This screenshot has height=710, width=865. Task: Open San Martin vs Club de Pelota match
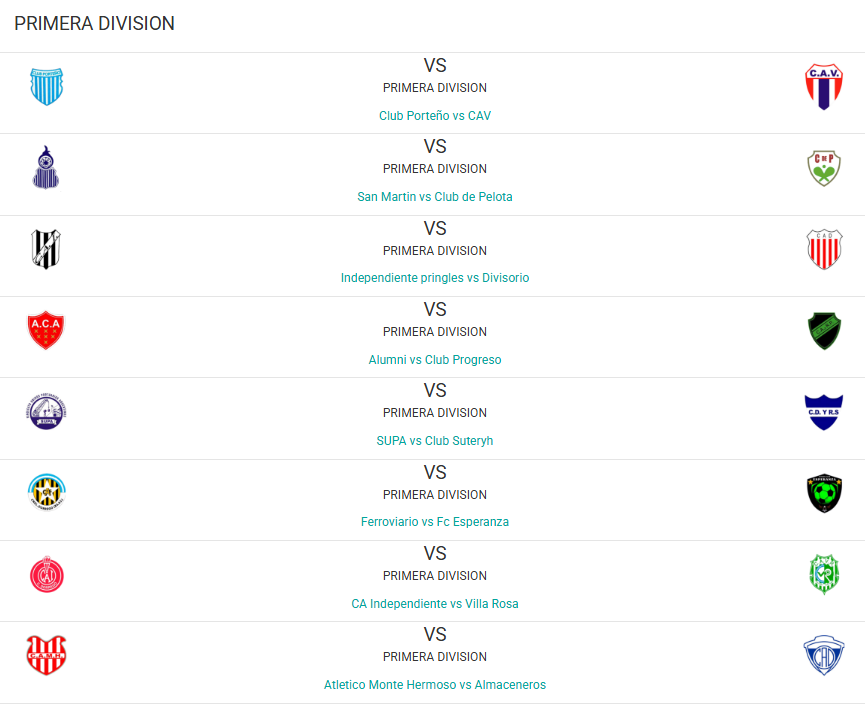[x=435, y=197]
